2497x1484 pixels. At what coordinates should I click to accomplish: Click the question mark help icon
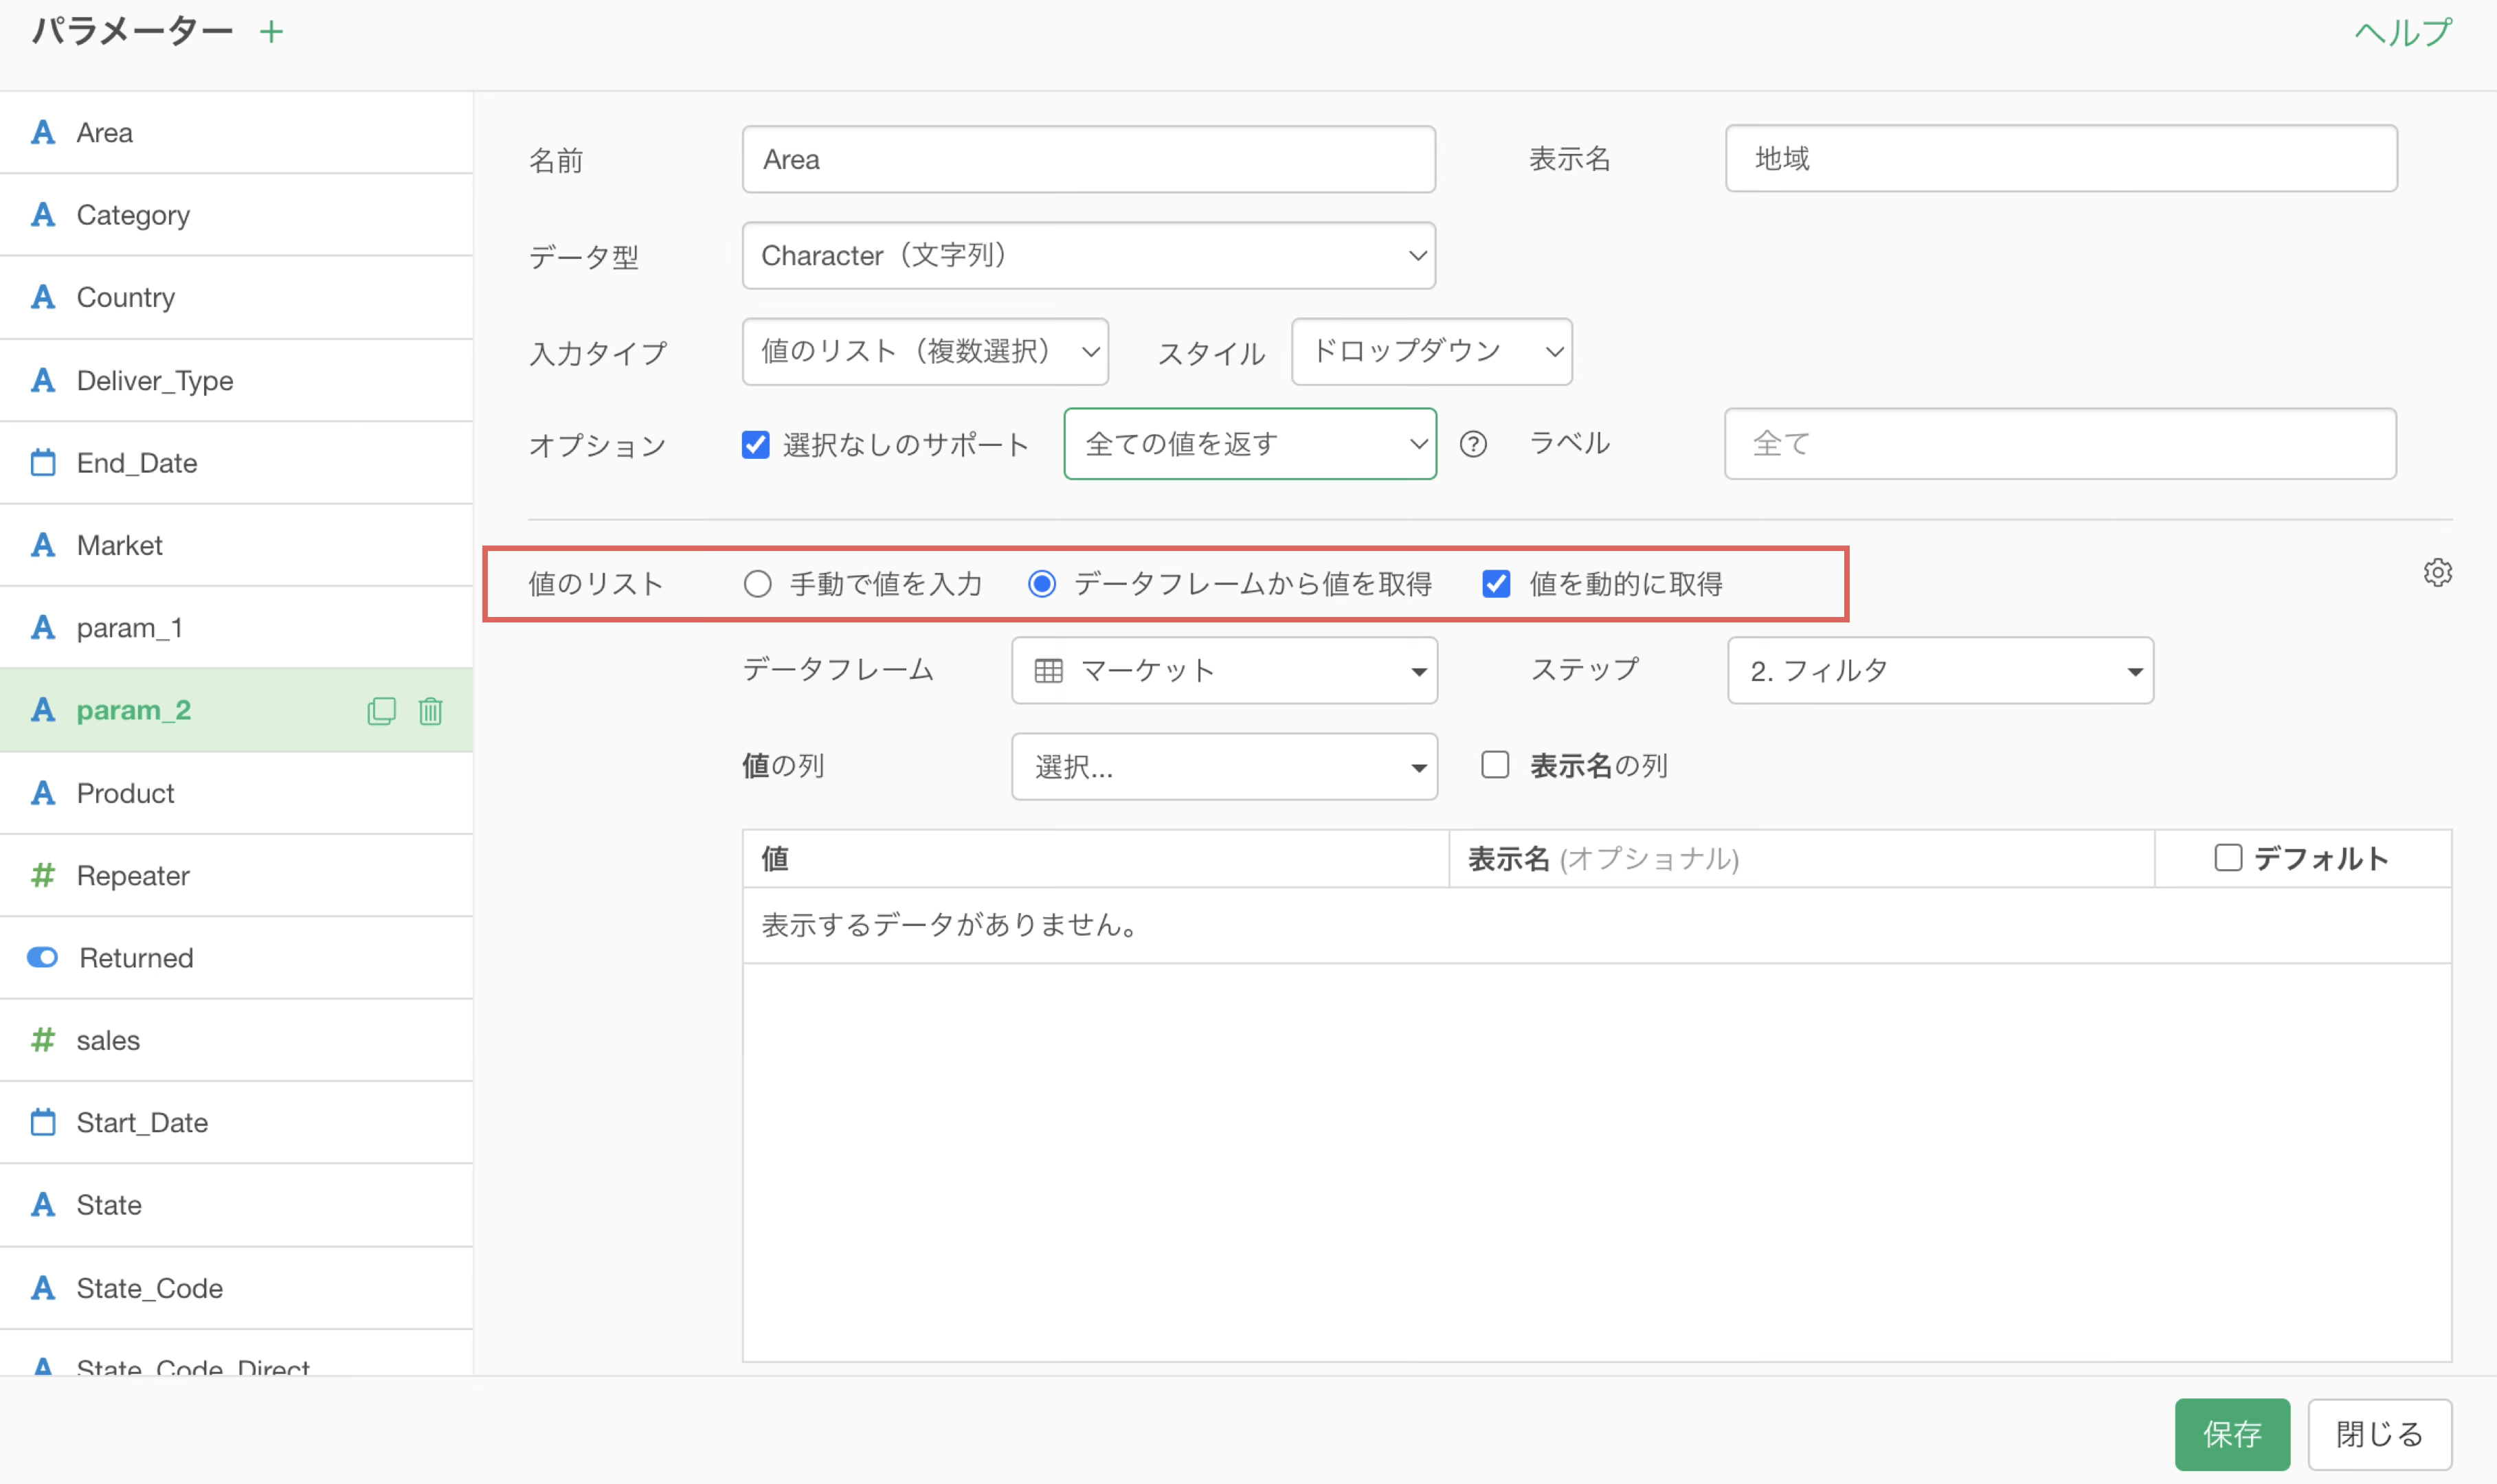[x=1473, y=444]
